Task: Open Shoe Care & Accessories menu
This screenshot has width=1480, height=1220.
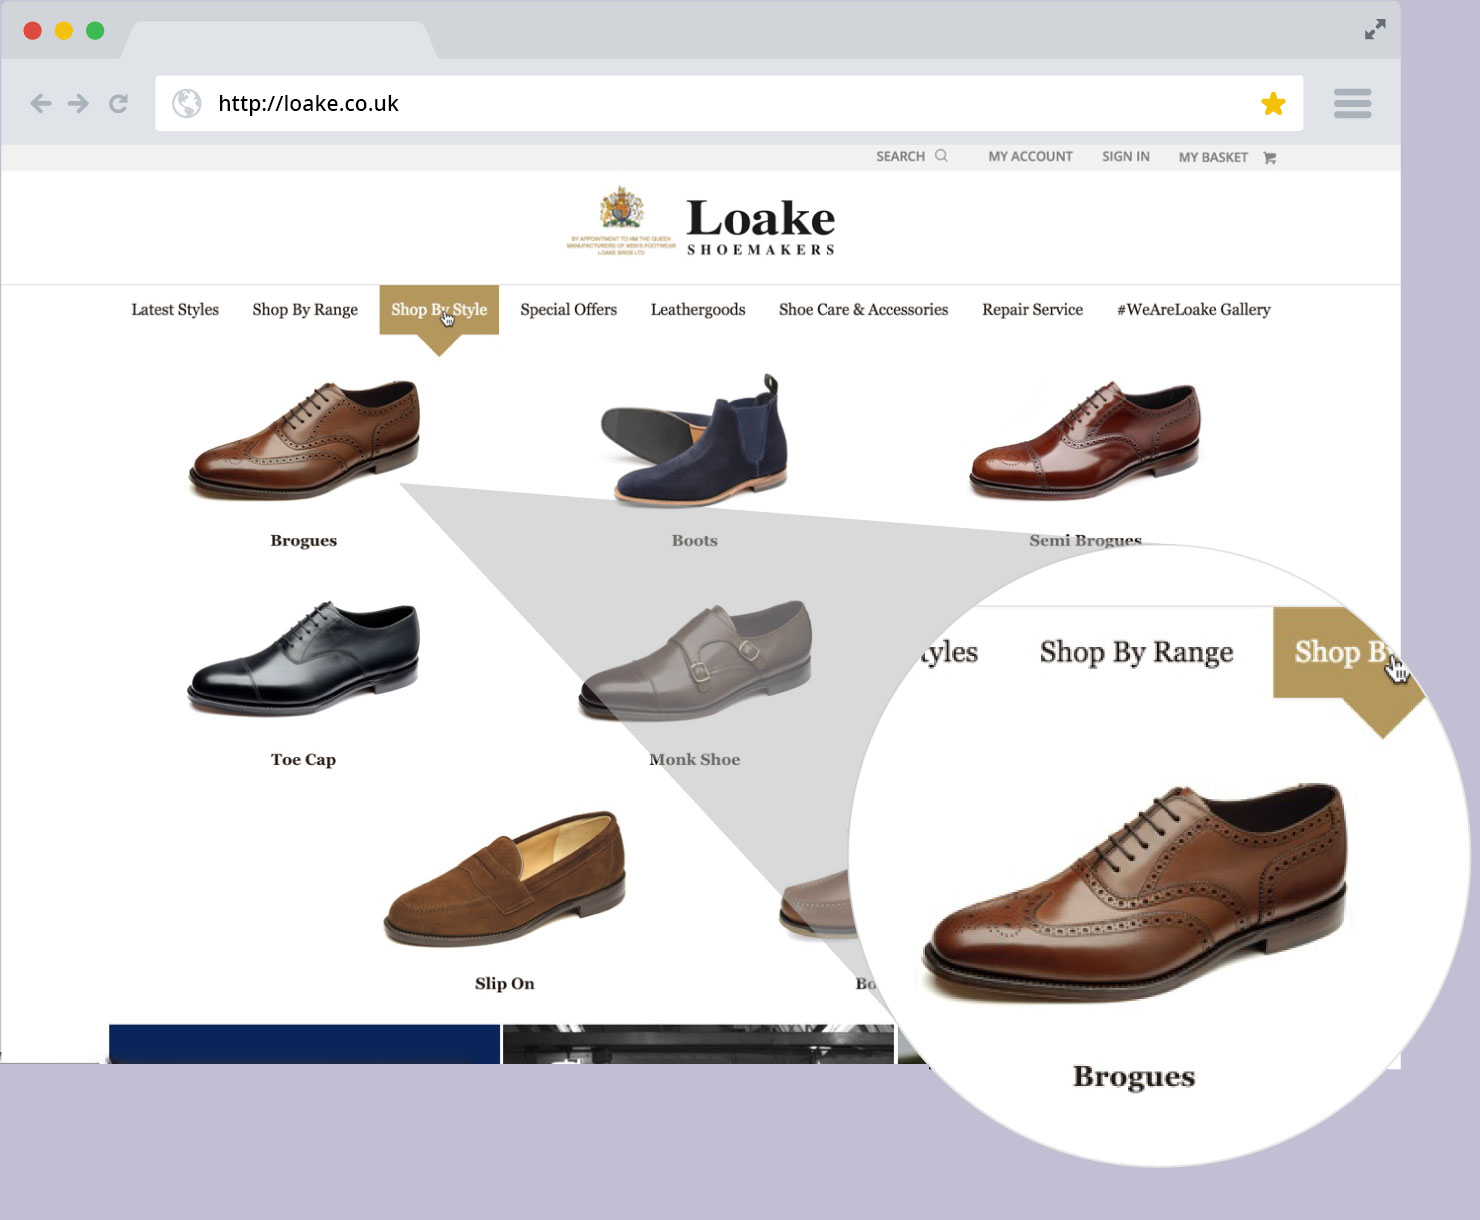Action: point(863,310)
